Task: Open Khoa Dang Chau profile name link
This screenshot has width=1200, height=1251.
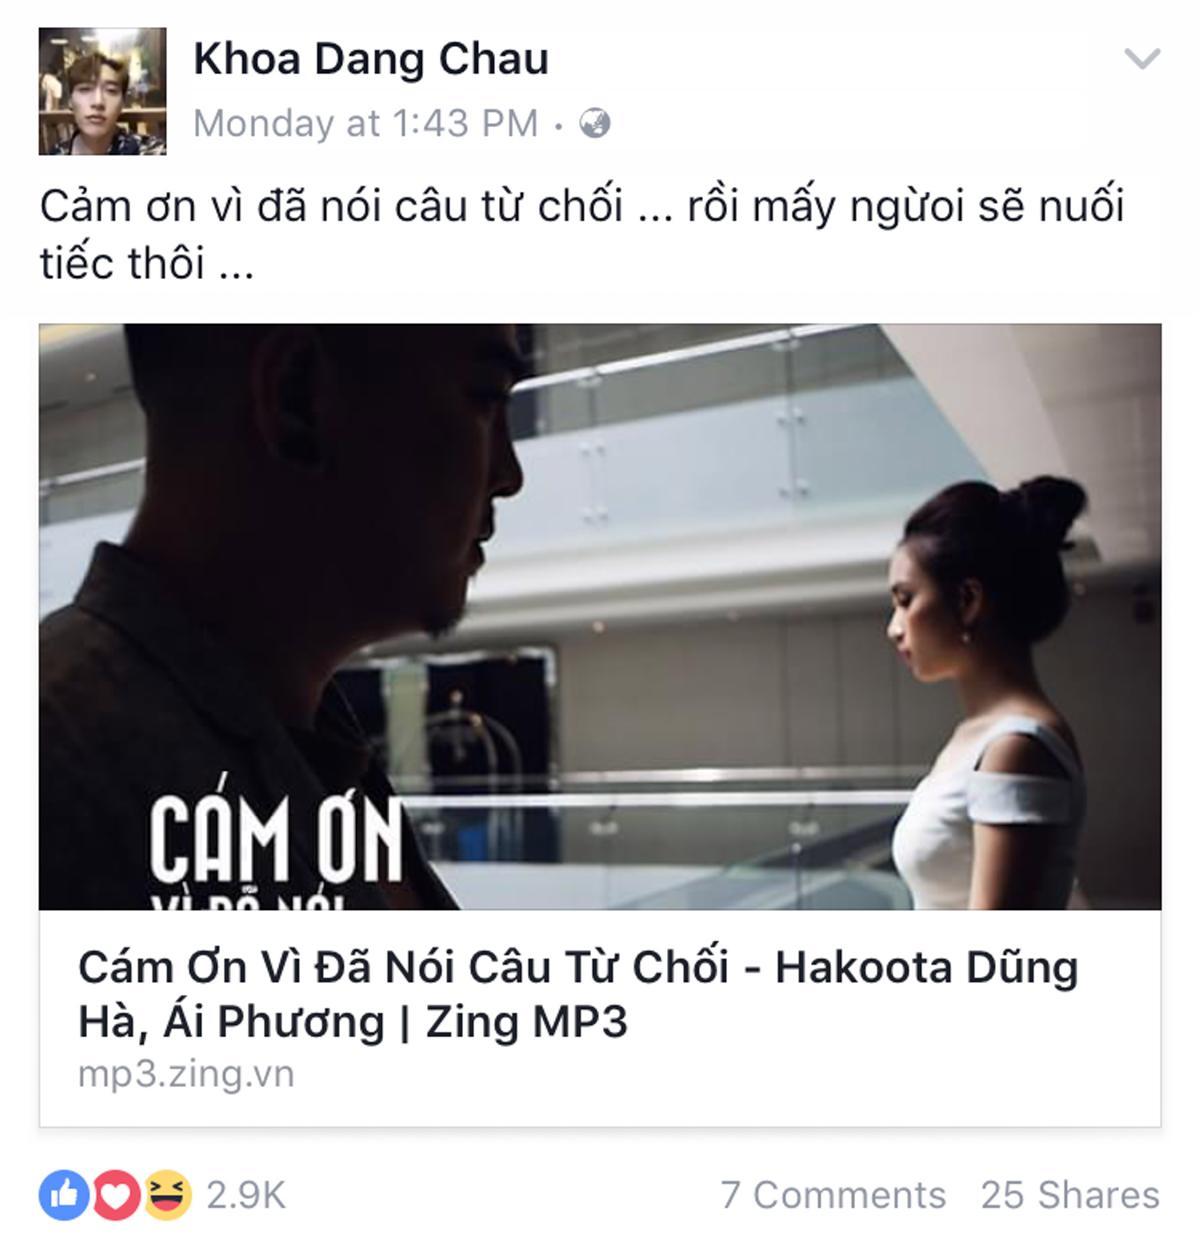Action: [x=371, y=59]
